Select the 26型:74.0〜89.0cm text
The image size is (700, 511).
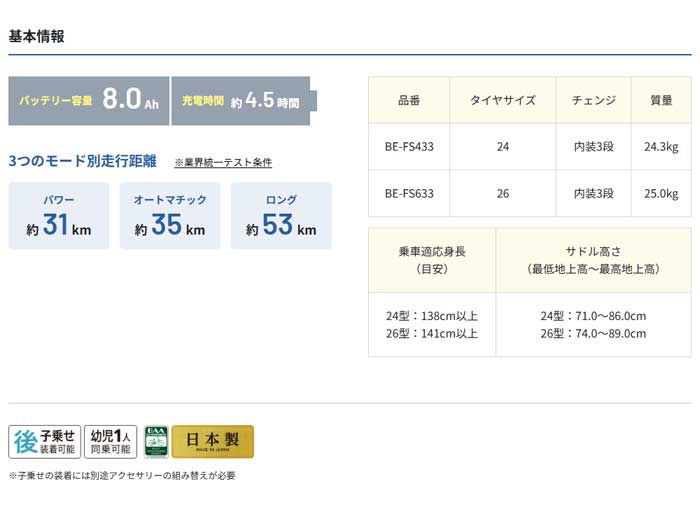point(593,333)
